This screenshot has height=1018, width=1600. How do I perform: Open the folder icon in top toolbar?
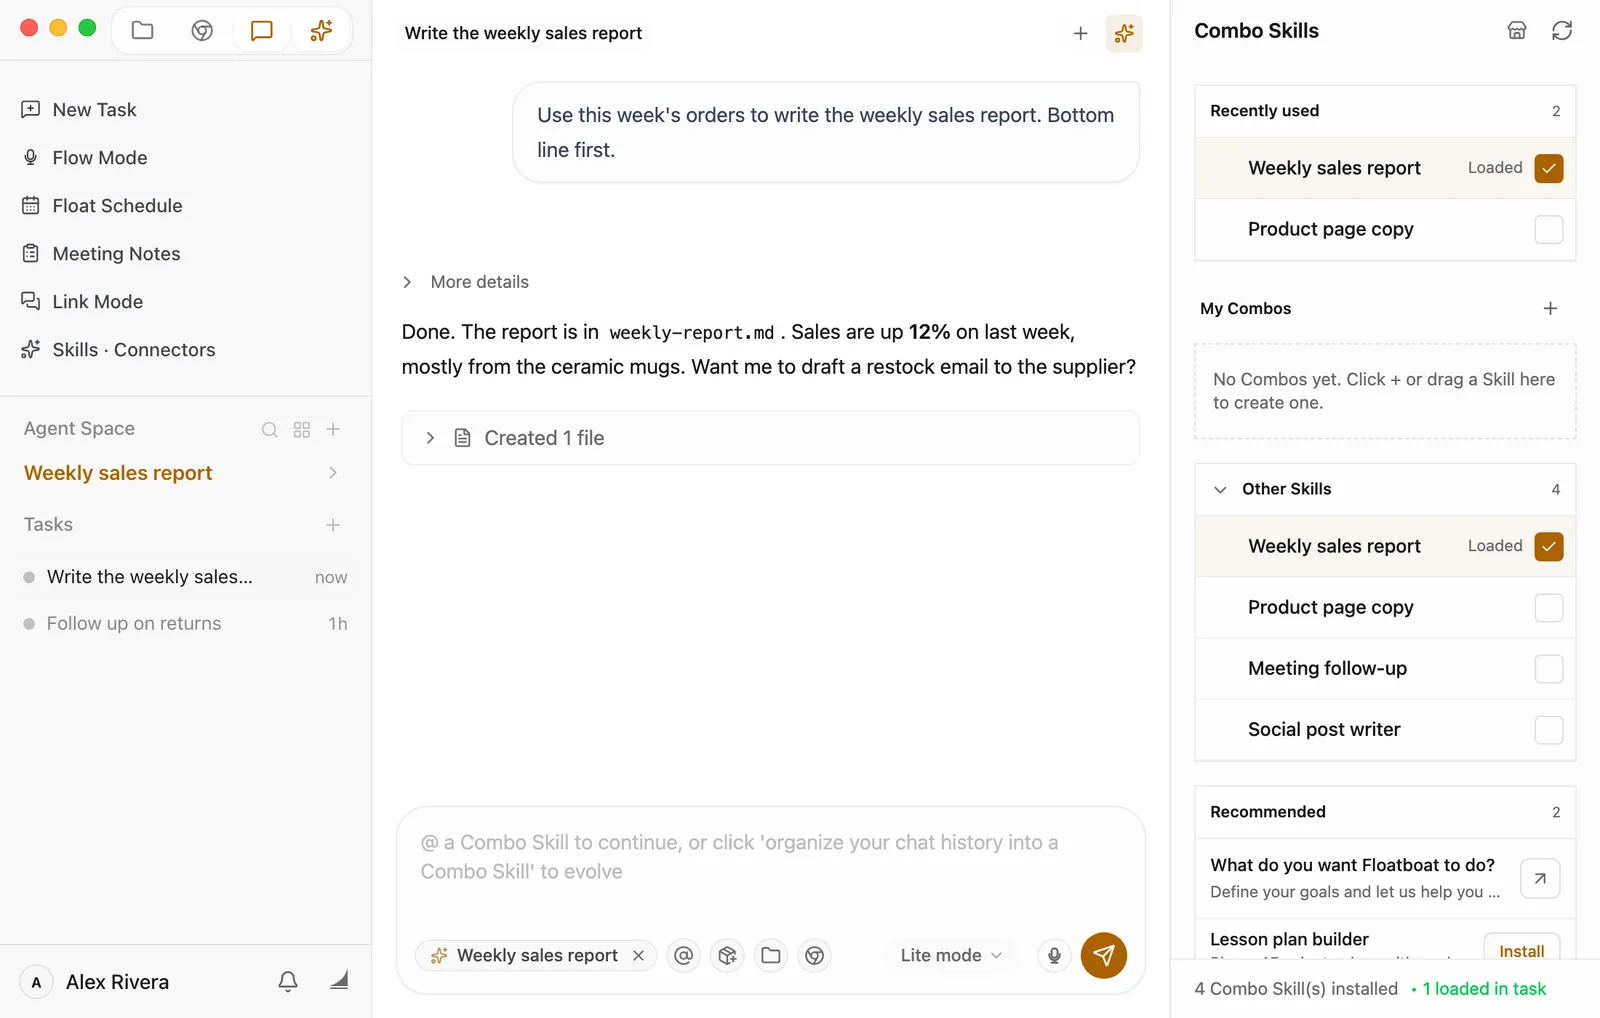pyautogui.click(x=143, y=31)
